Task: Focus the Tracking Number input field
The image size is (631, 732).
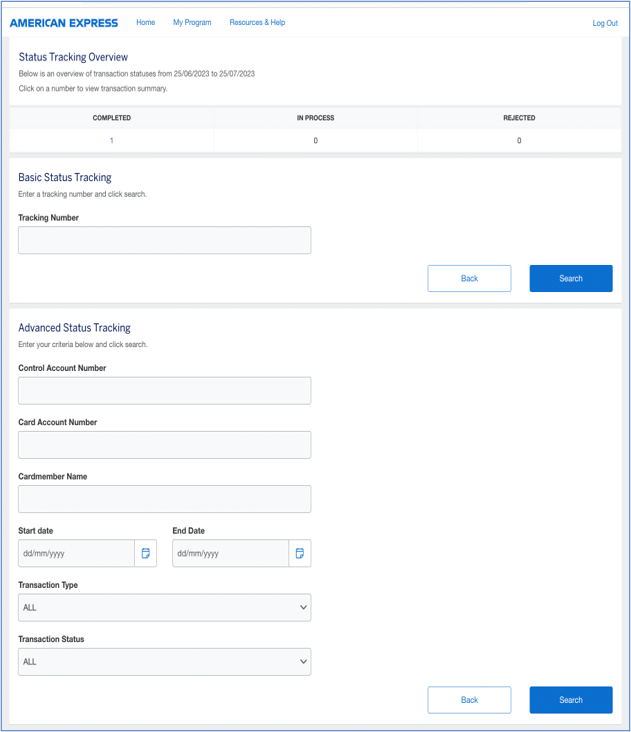Action: pos(164,240)
